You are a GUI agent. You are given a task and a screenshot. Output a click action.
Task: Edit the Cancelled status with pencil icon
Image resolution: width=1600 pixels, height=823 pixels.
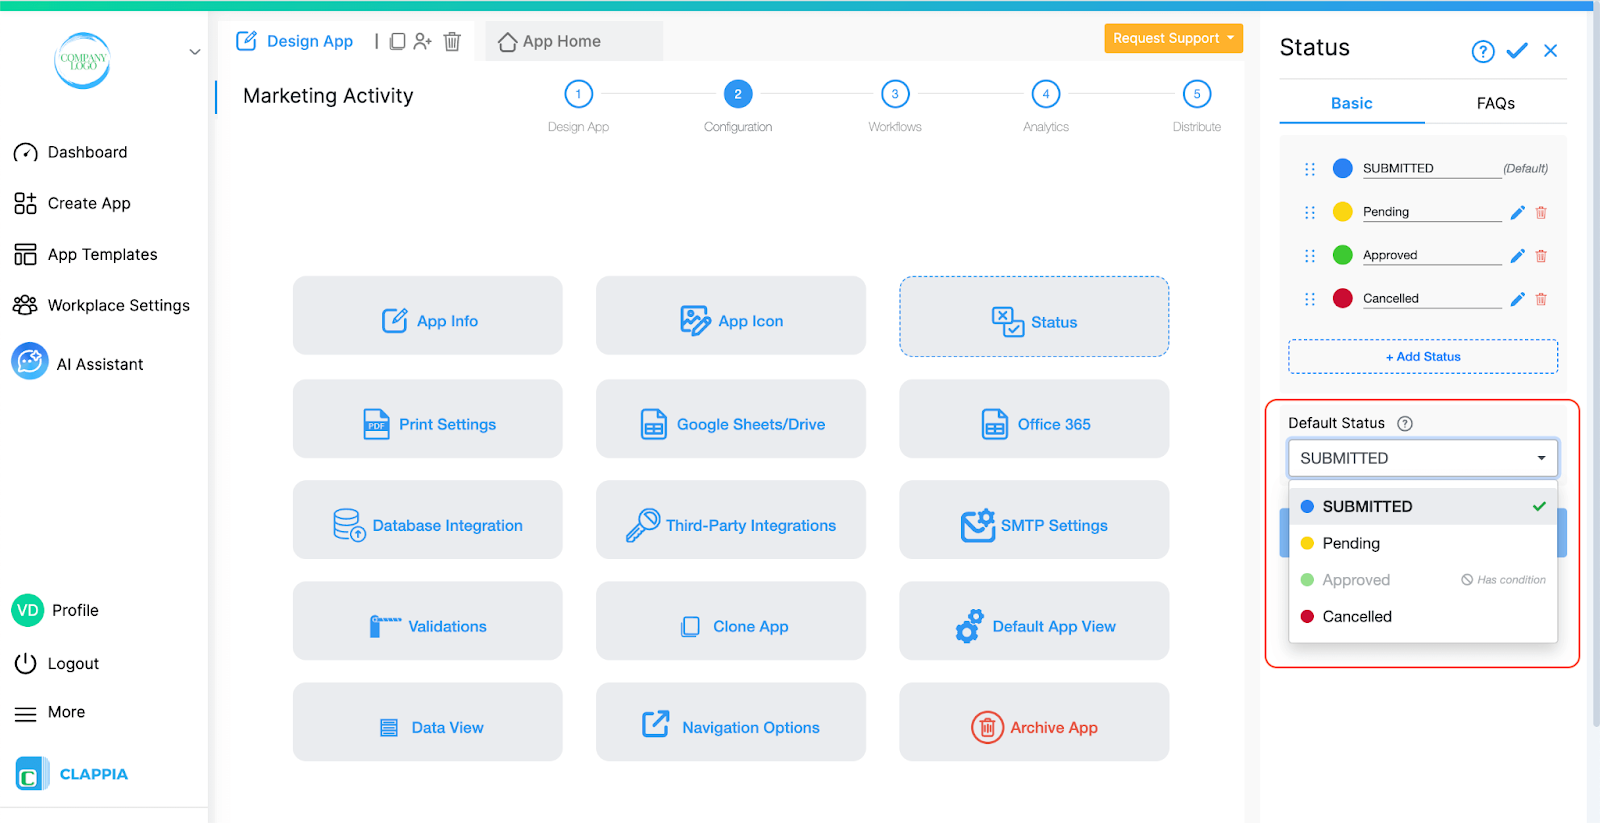click(1517, 299)
